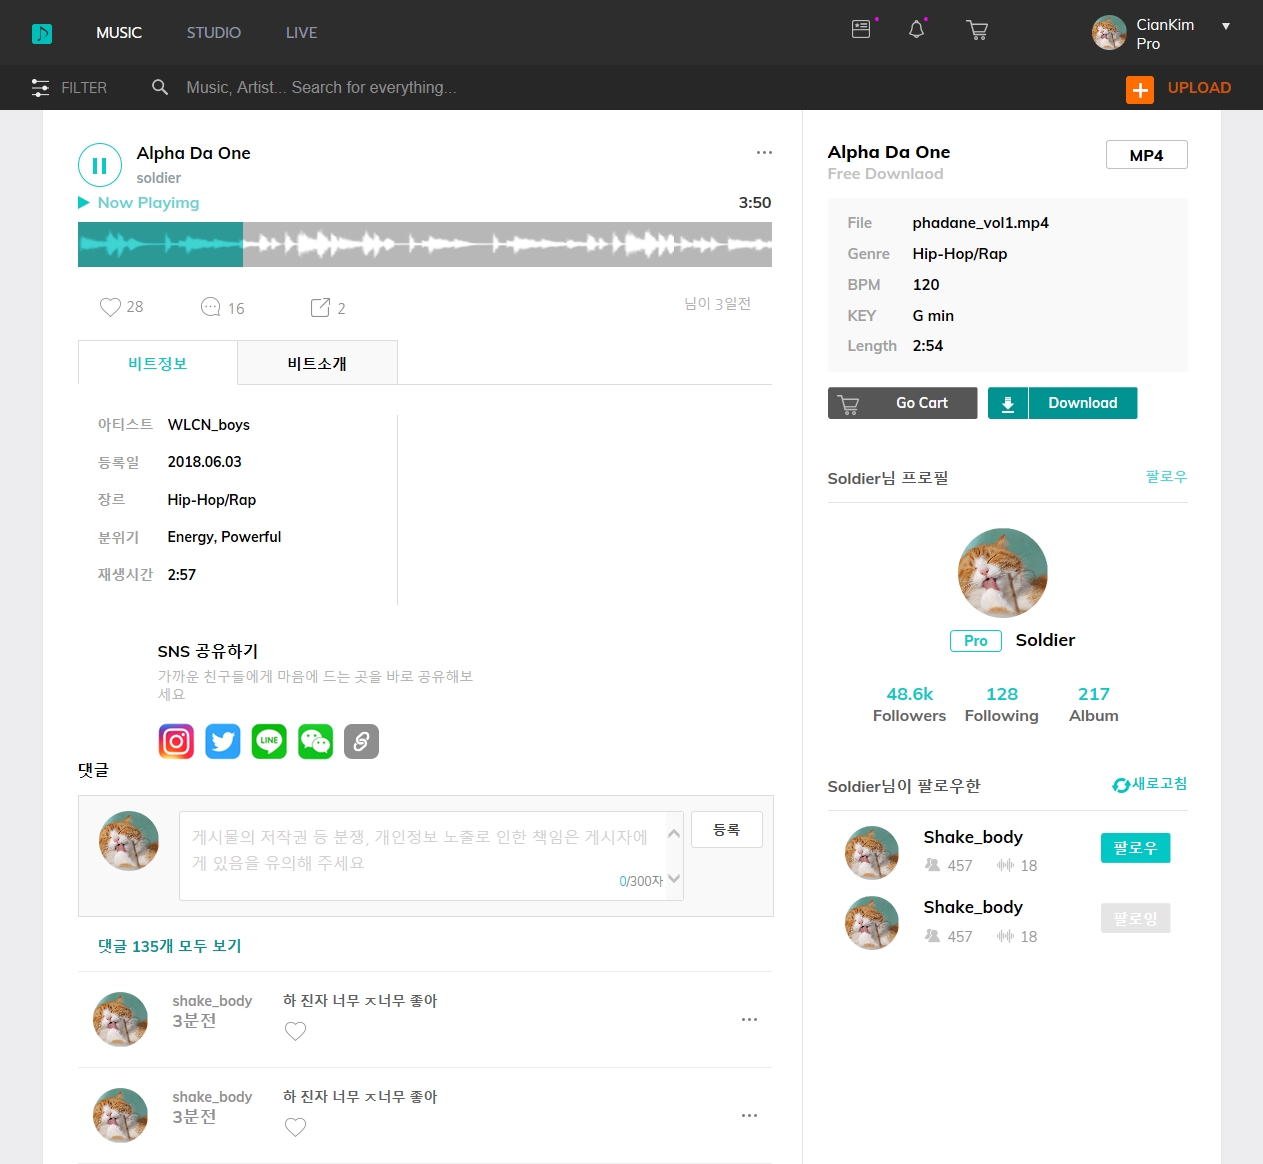Share via WeChat

tap(315, 741)
